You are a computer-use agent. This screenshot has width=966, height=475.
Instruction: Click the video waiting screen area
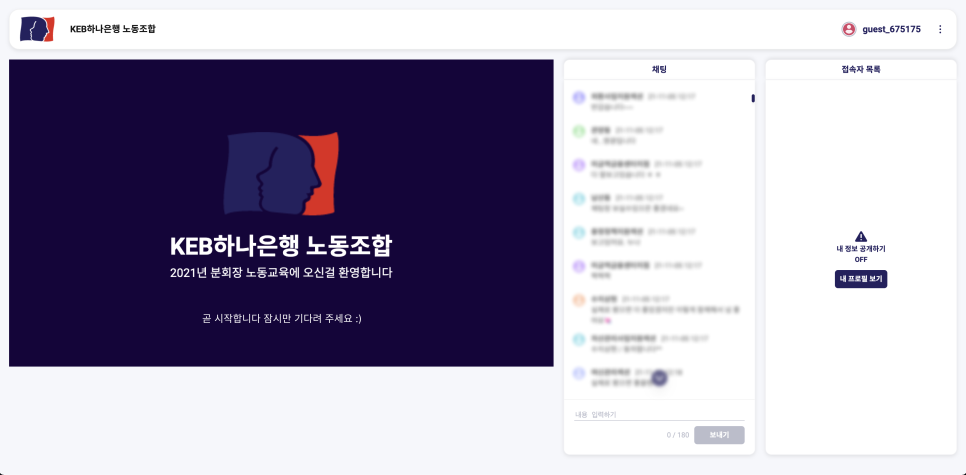click(281, 213)
